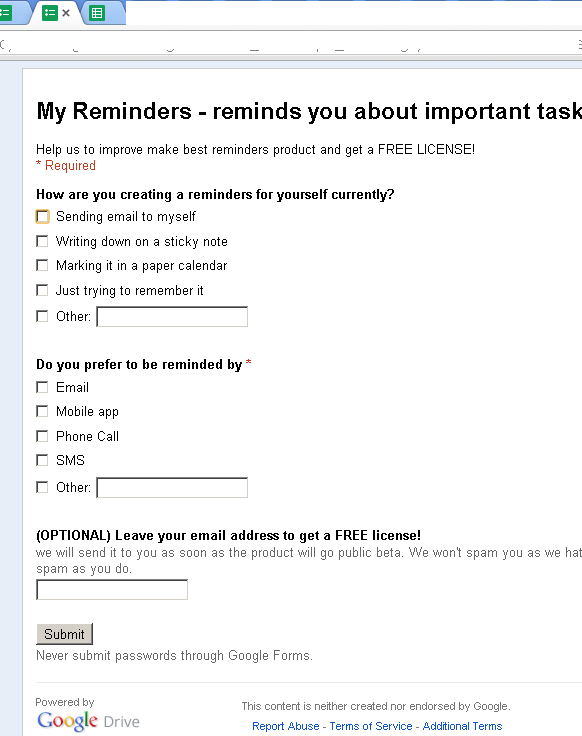This screenshot has height=736, width=582.
Task: Switch to the first green form tab
Action: (x=5, y=13)
